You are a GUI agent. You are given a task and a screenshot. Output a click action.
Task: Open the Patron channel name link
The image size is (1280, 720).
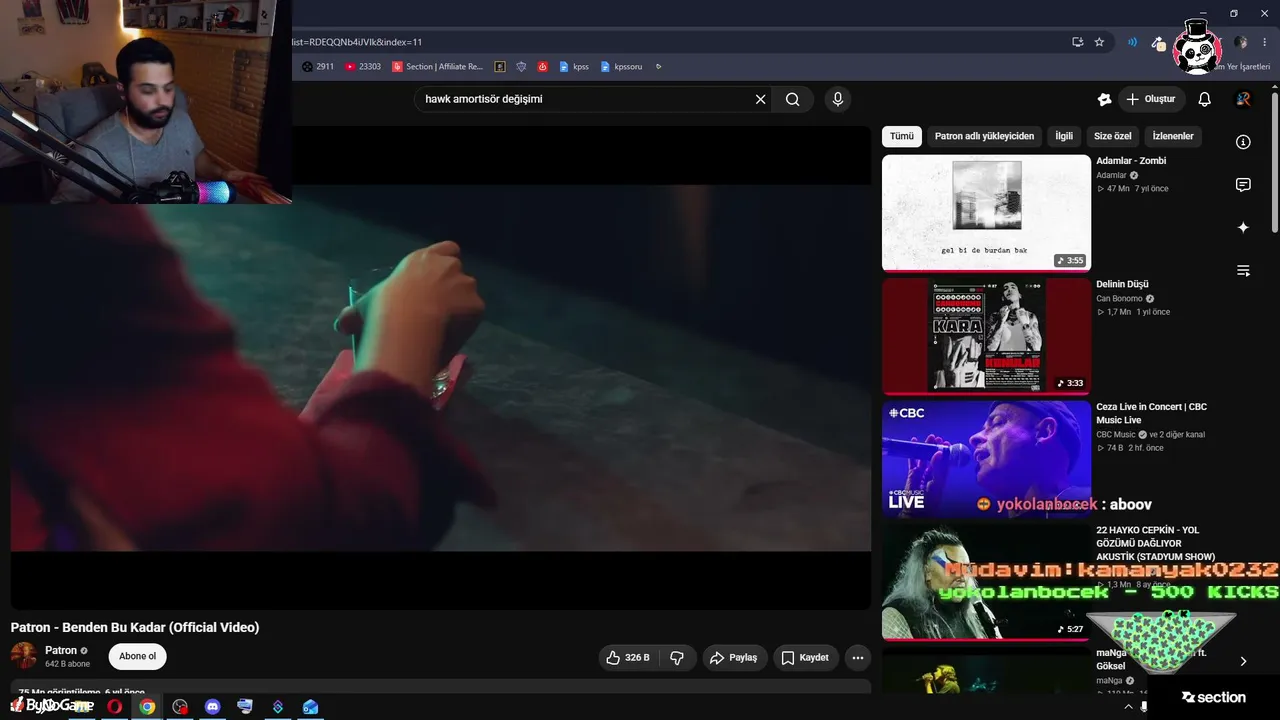point(61,650)
